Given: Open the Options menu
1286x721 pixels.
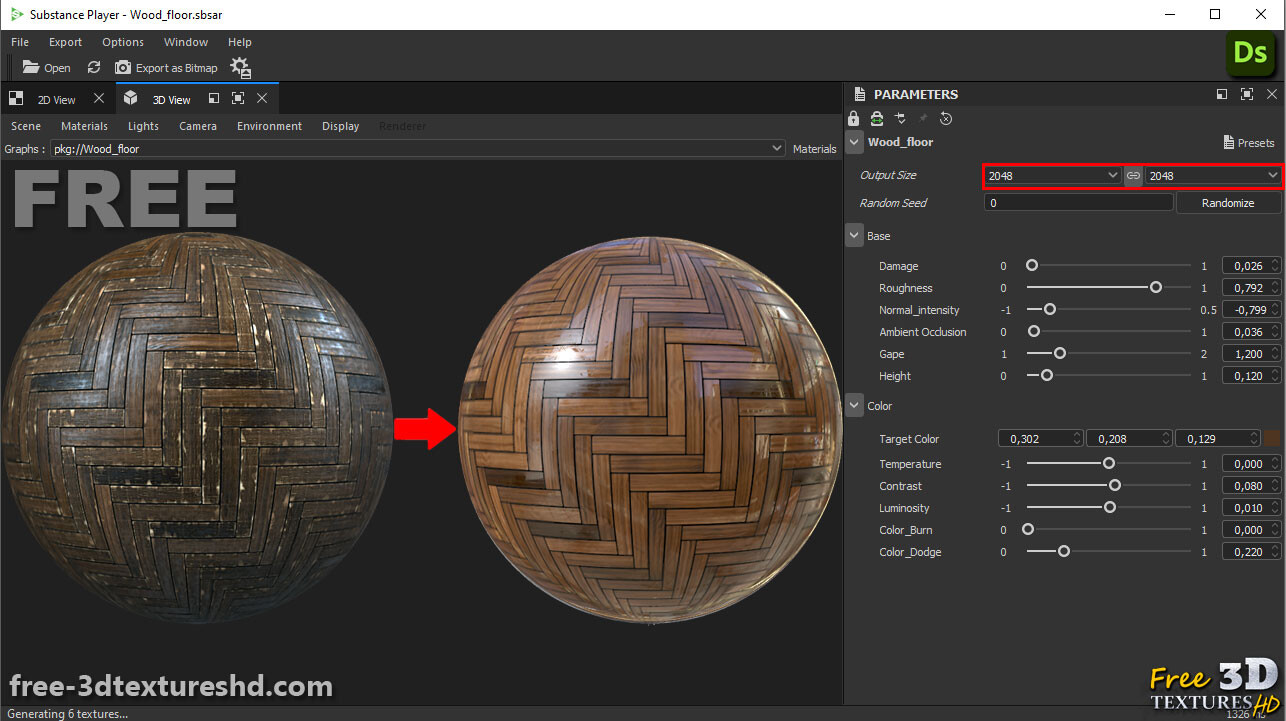Looking at the screenshot, I should 122,42.
